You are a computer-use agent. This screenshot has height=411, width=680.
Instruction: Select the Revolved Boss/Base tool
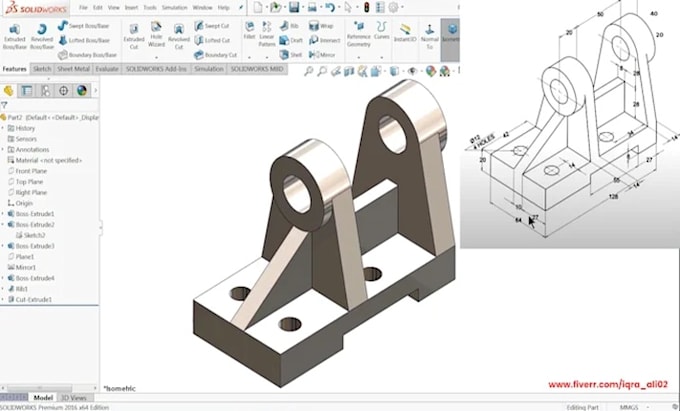click(42, 36)
